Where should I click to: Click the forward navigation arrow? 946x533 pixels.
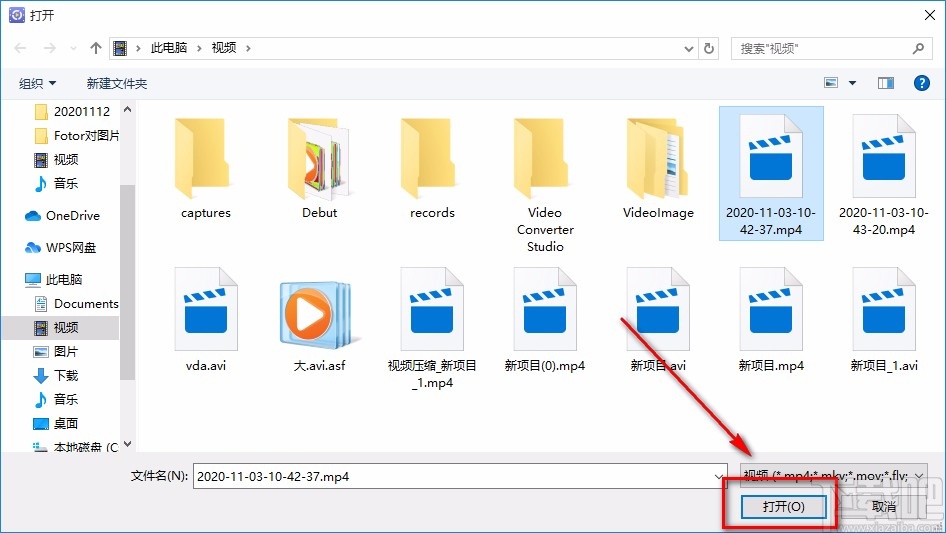pyautogui.click(x=49, y=48)
